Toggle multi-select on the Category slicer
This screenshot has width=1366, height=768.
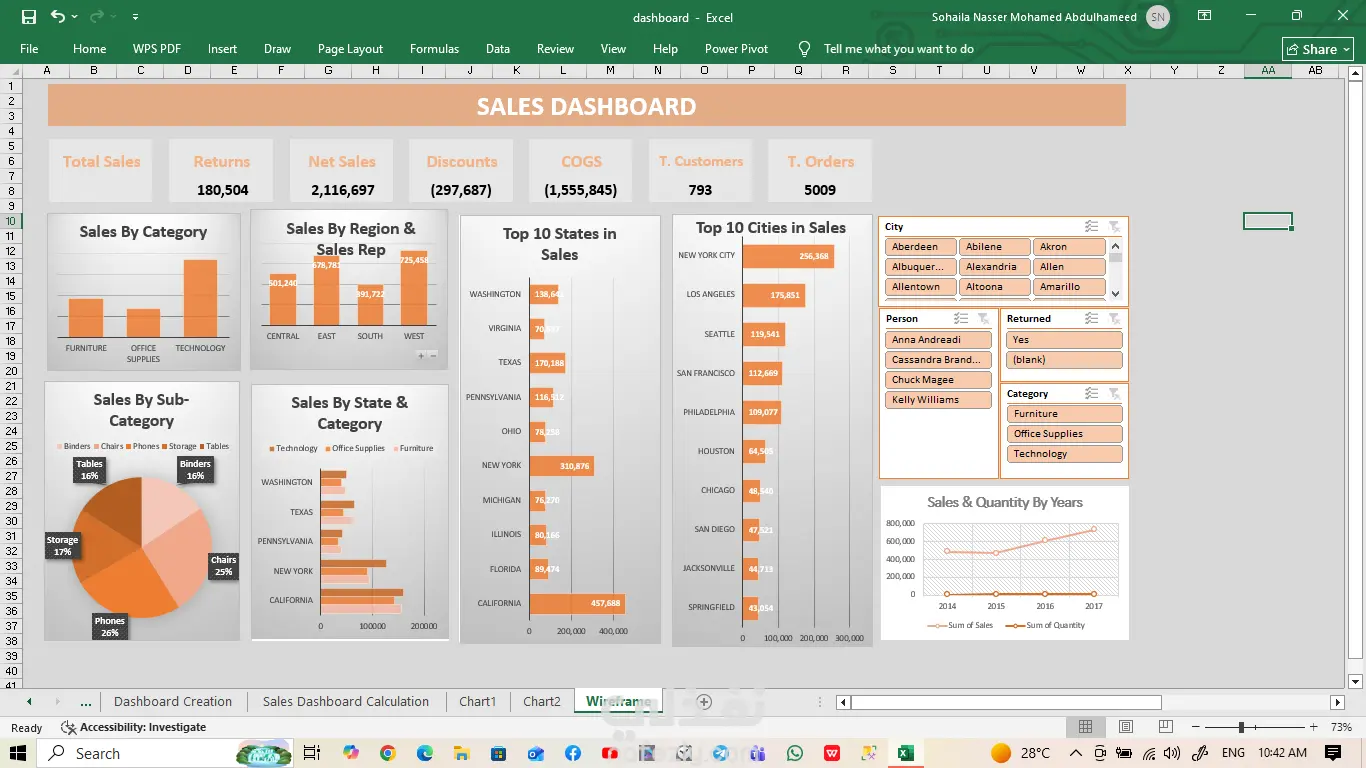[x=1092, y=394]
